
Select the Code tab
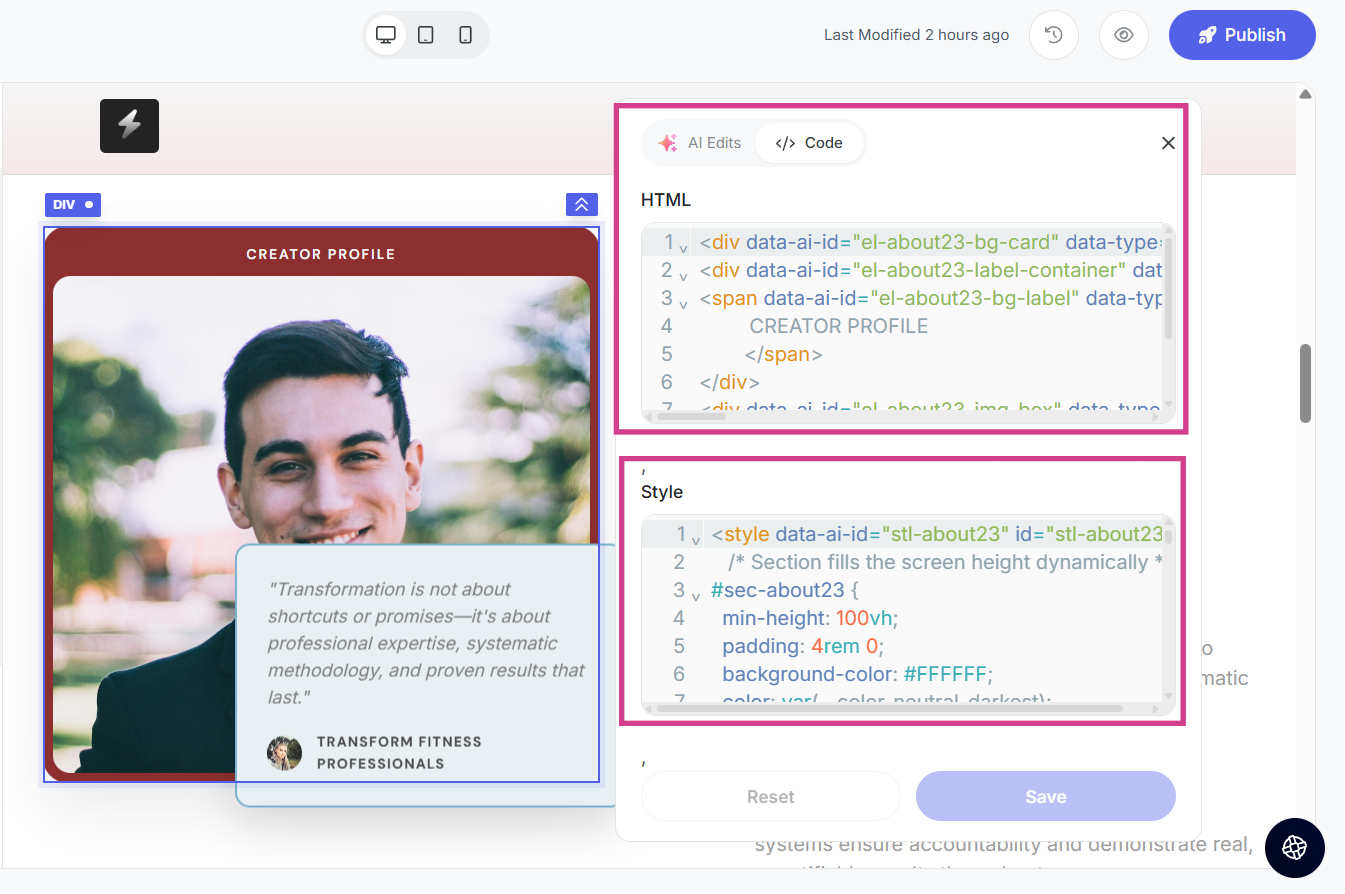809,143
